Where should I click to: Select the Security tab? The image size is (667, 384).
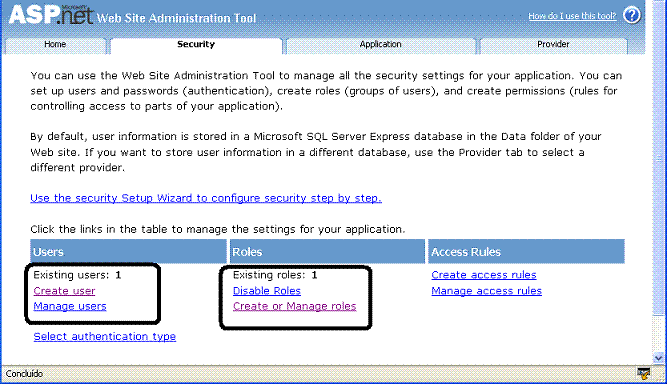point(196,45)
